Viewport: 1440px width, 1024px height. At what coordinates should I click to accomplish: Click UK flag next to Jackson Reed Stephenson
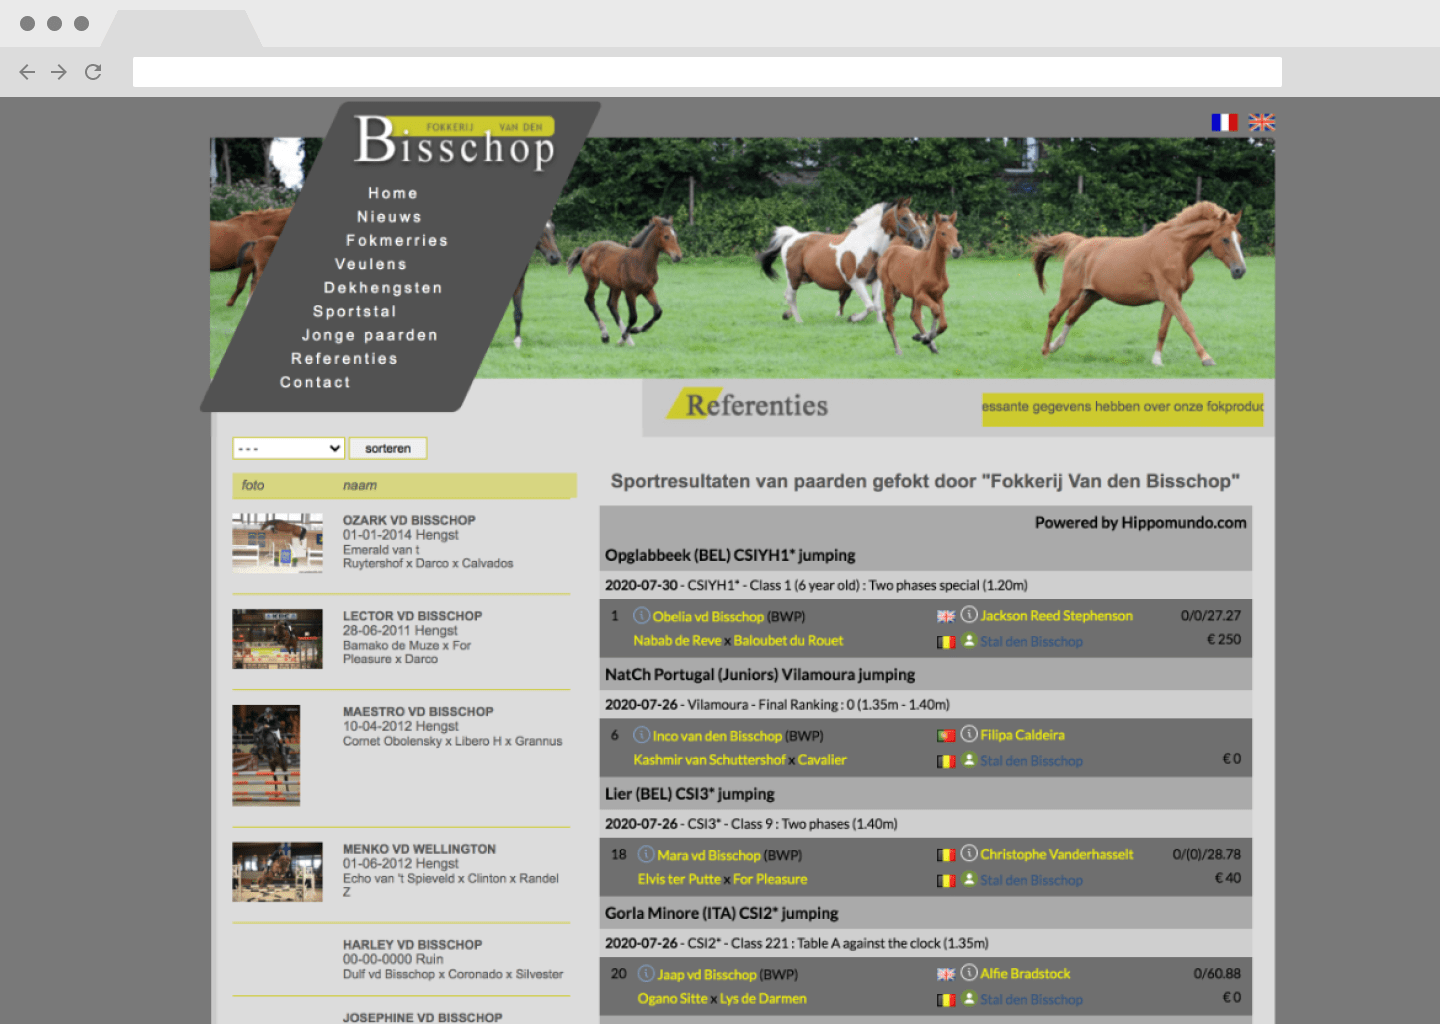pos(946,616)
